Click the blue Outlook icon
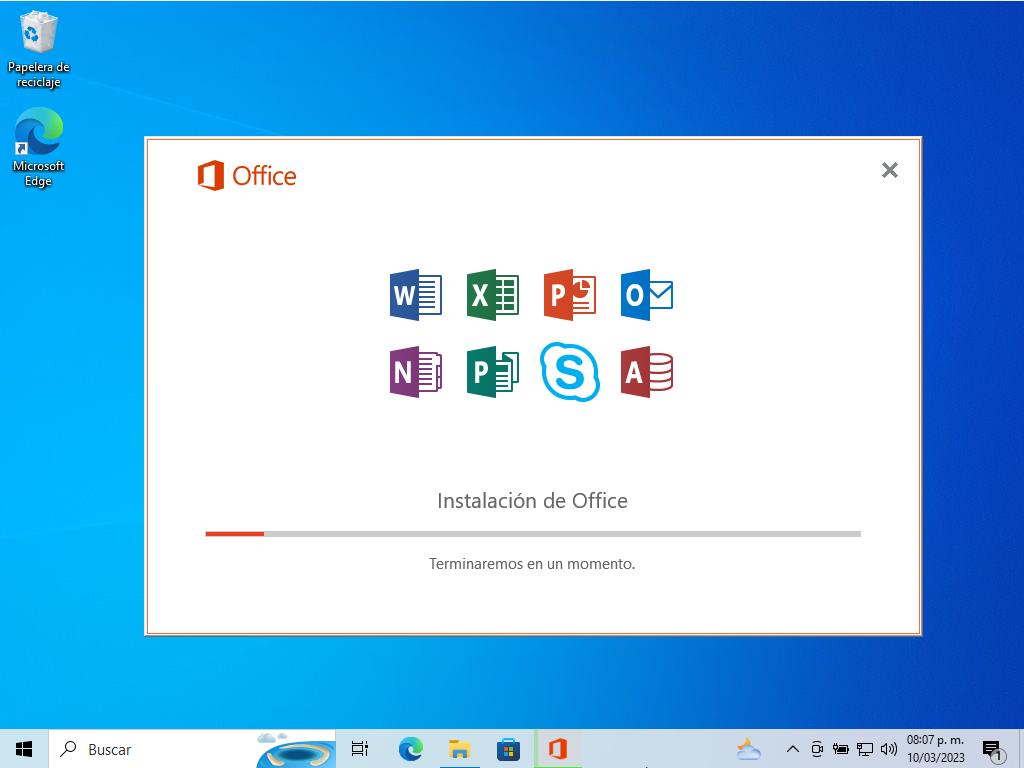The height and width of the screenshot is (768, 1024). tap(646, 295)
